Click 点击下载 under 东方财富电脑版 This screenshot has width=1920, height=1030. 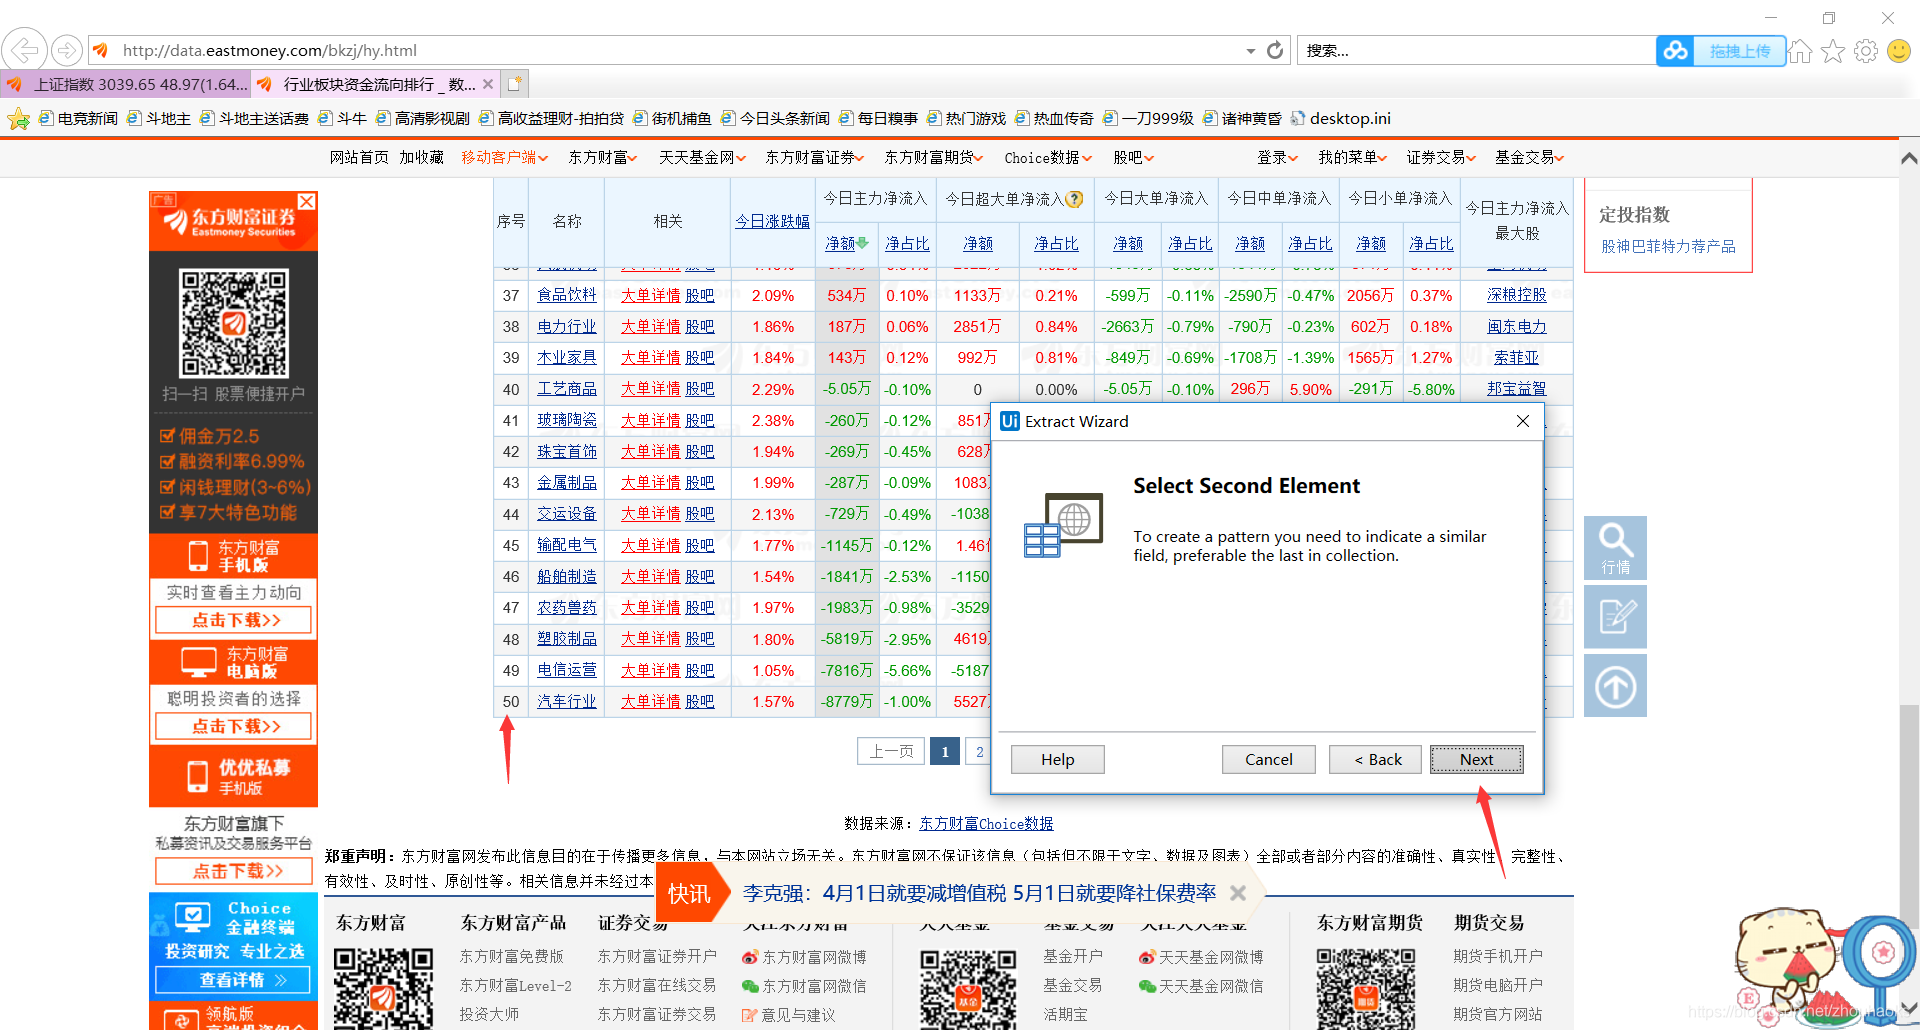(x=234, y=726)
